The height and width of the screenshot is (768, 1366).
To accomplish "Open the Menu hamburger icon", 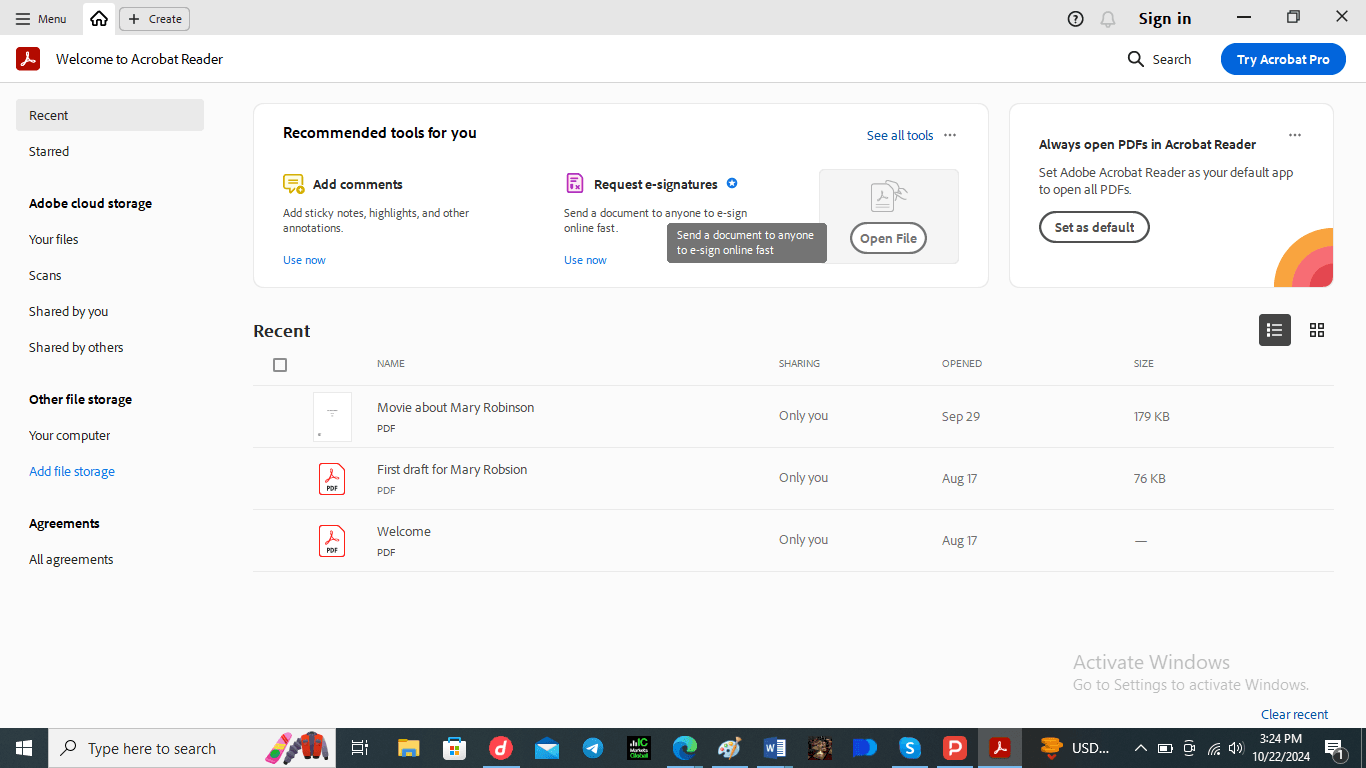I will (x=23, y=19).
